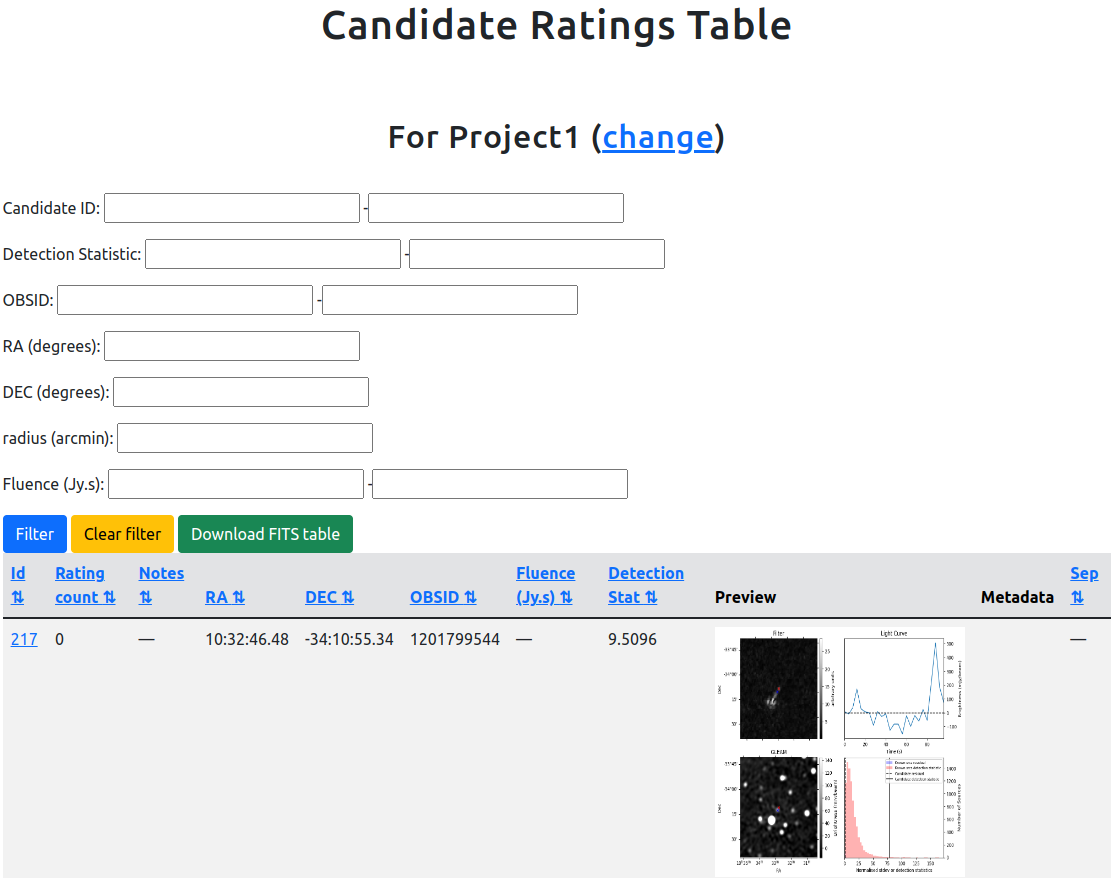Image resolution: width=1115 pixels, height=878 pixels.
Task: Sort table by Sep column
Action: tap(1084, 585)
